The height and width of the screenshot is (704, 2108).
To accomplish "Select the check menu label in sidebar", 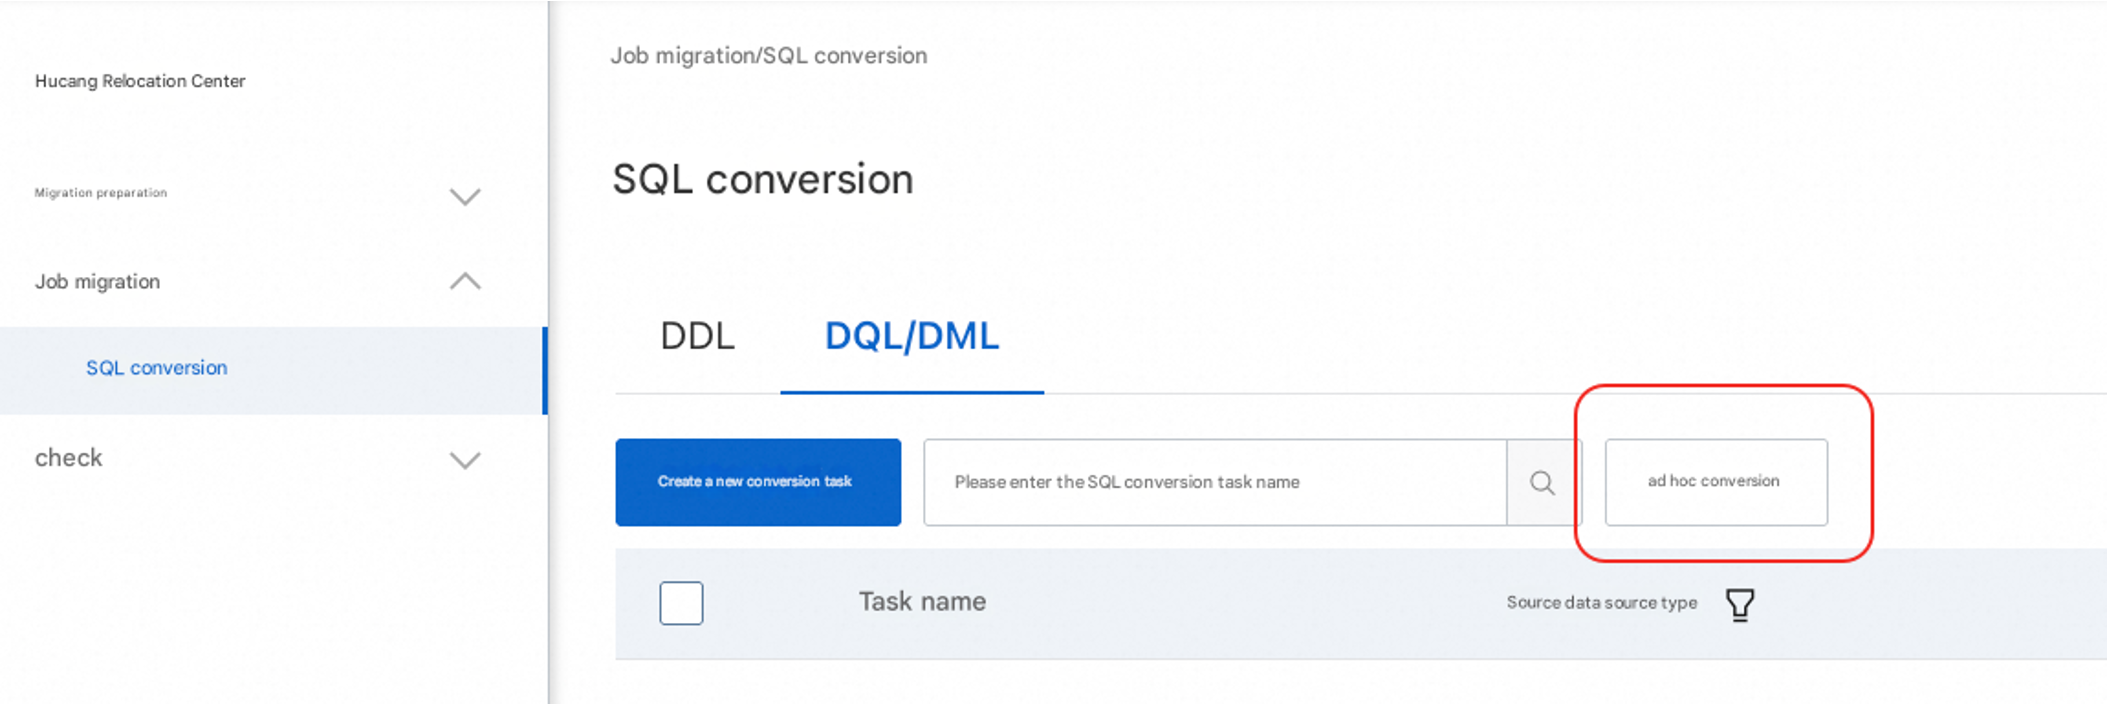I will pos(69,458).
